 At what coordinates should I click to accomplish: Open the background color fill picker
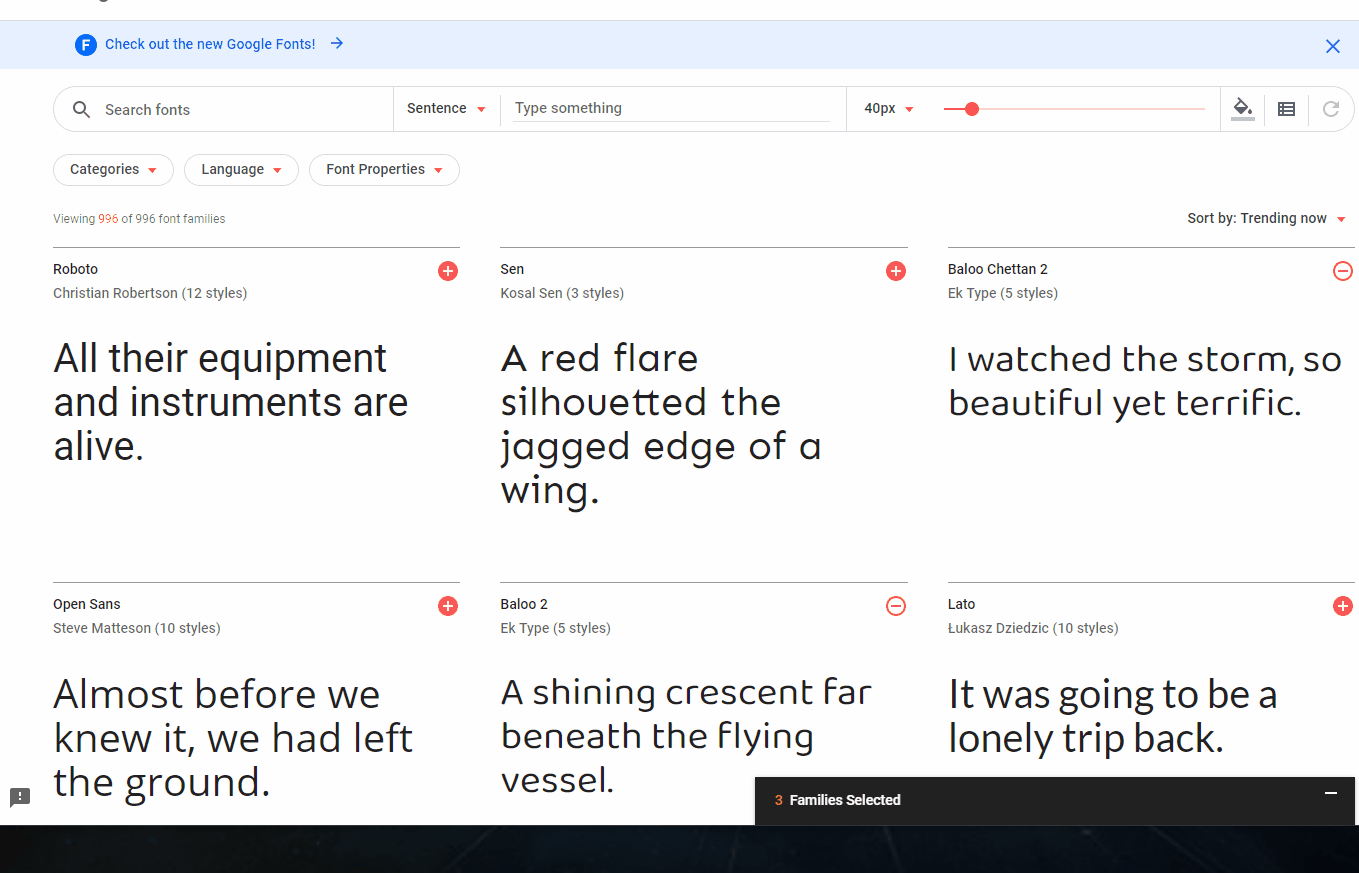click(x=1243, y=109)
